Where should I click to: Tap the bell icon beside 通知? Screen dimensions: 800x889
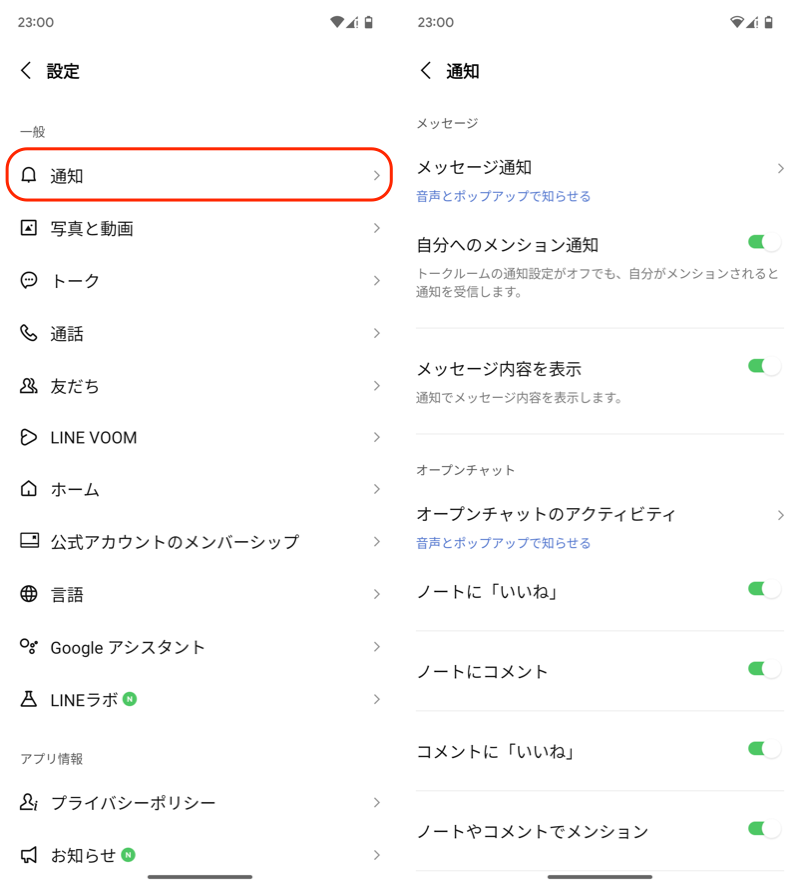click(x=29, y=176)
